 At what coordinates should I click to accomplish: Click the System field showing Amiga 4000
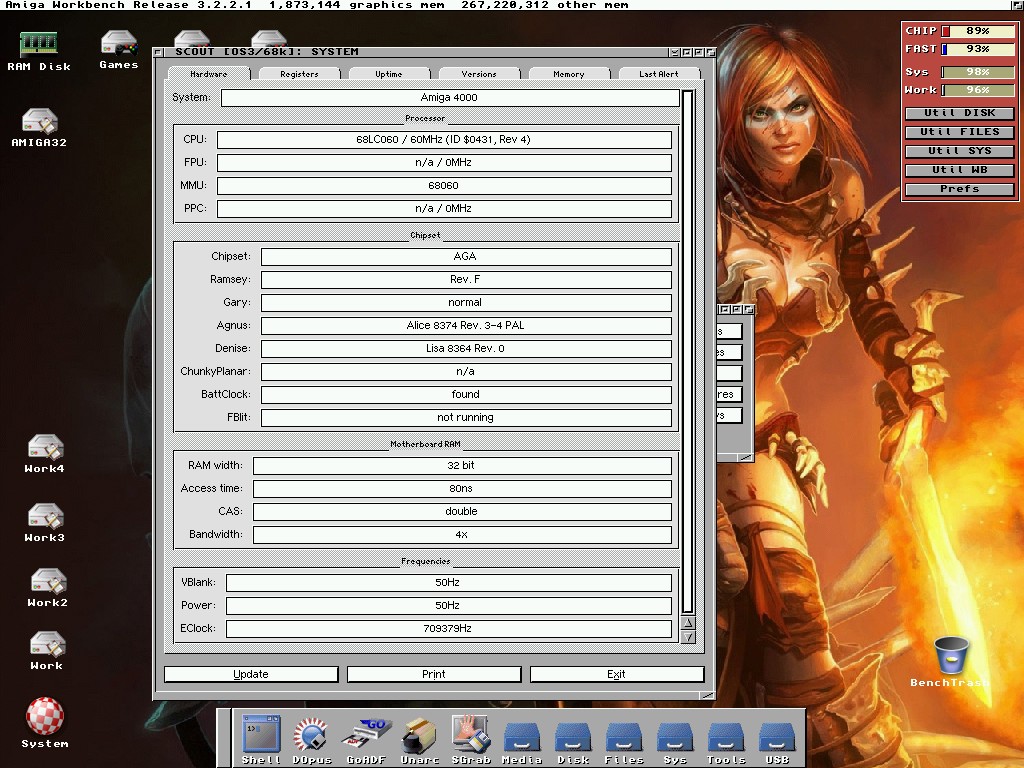(x=450, y=97)
